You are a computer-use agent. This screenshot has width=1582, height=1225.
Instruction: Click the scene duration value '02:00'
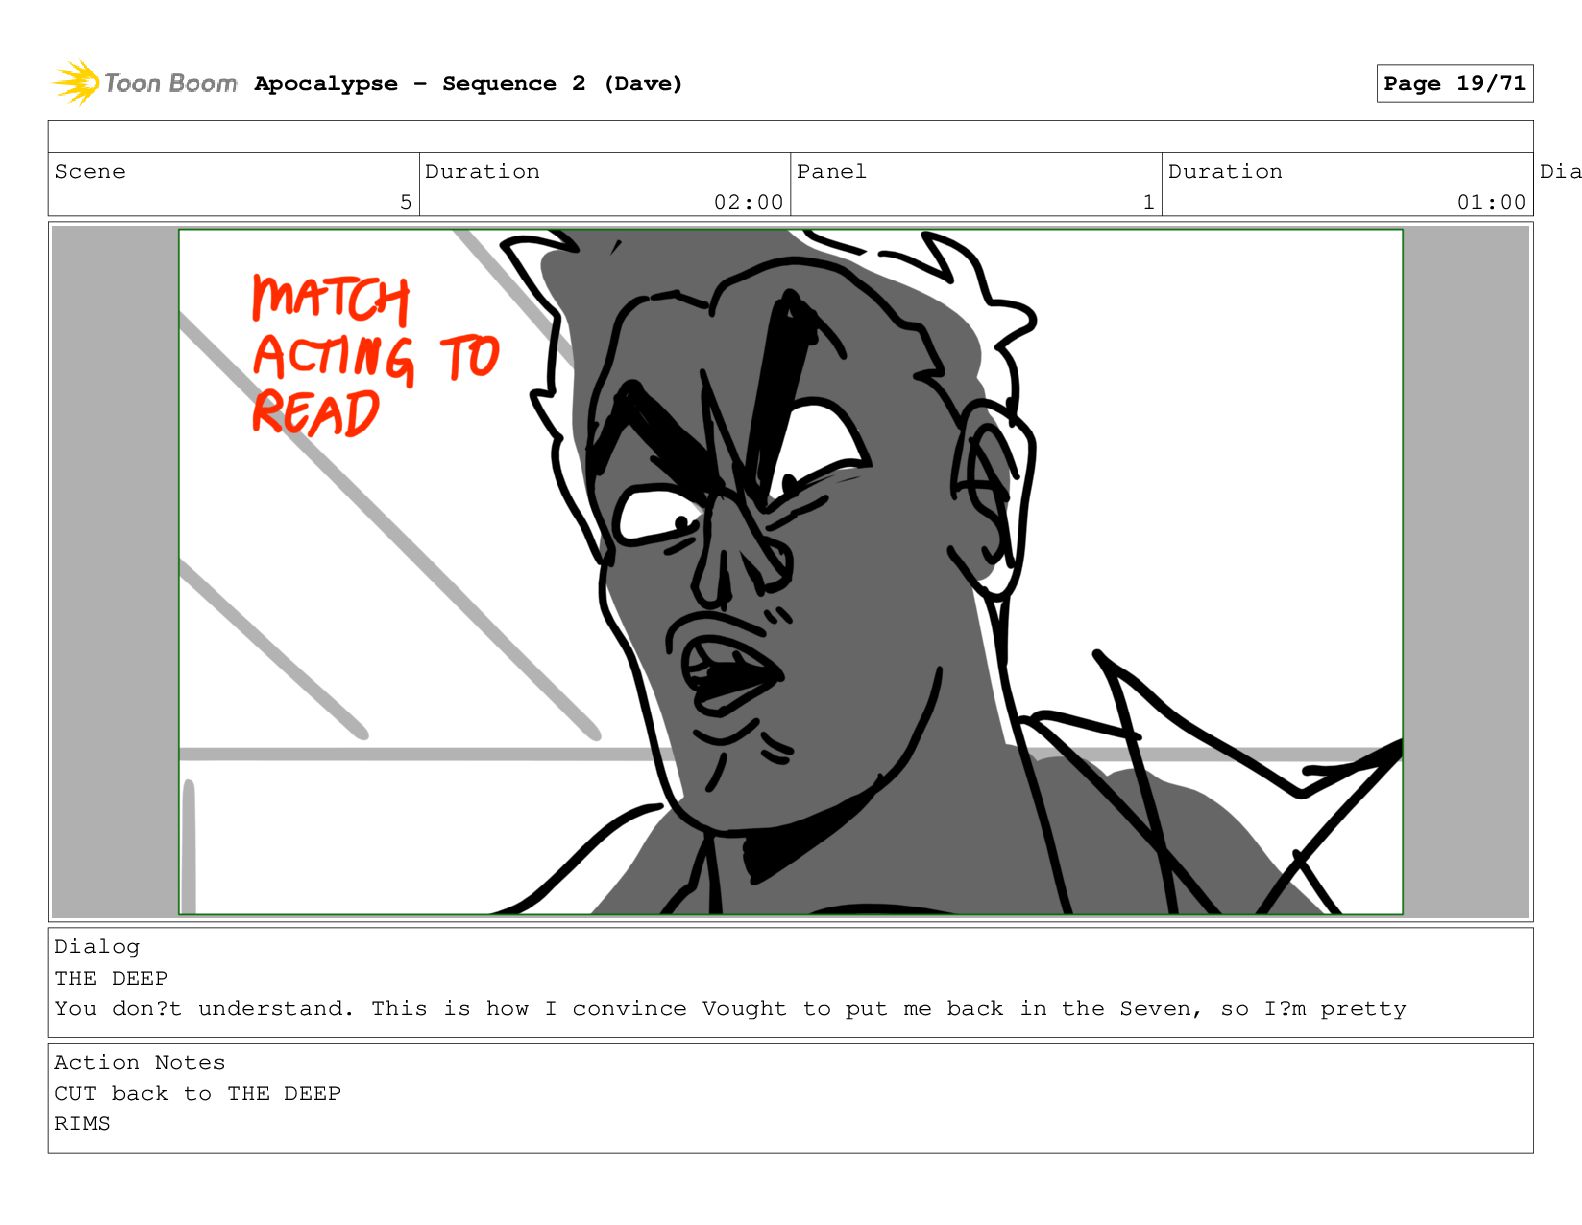pos(748,202)
